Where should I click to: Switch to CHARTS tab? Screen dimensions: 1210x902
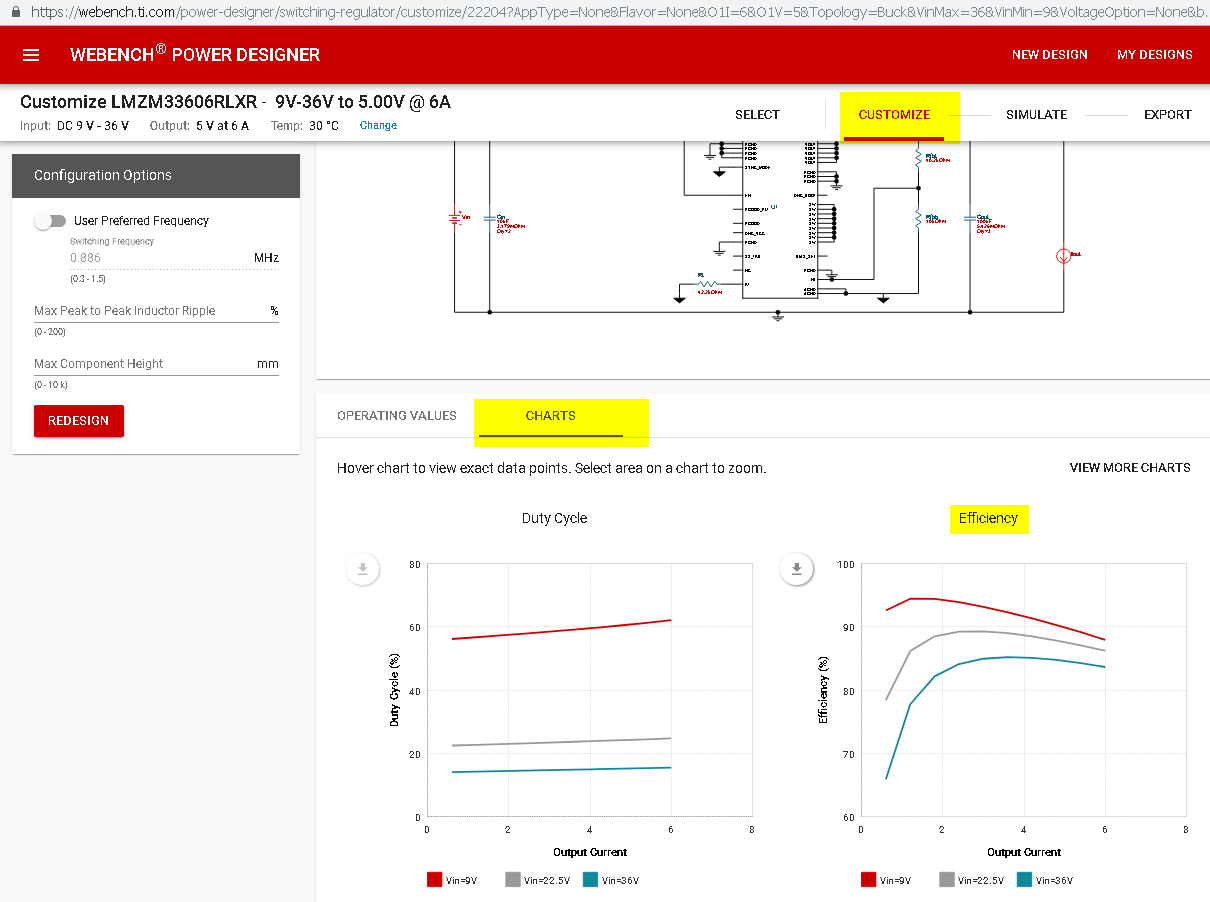550,416
